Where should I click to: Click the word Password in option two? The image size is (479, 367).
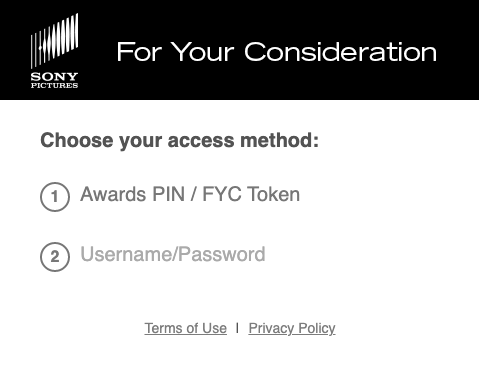point(222,254)
